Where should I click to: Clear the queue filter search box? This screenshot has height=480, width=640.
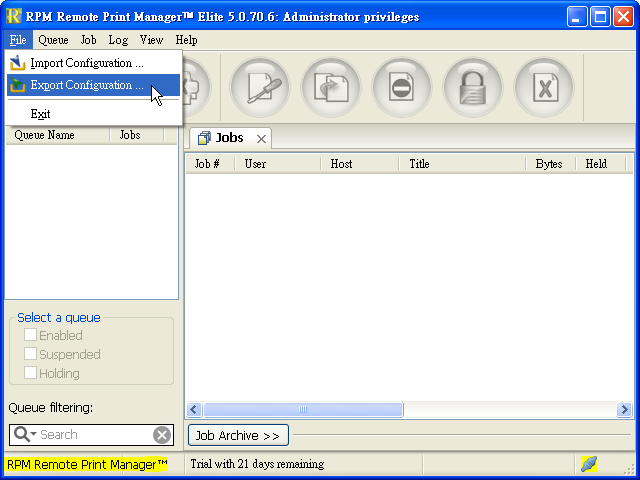click(162, 435)
